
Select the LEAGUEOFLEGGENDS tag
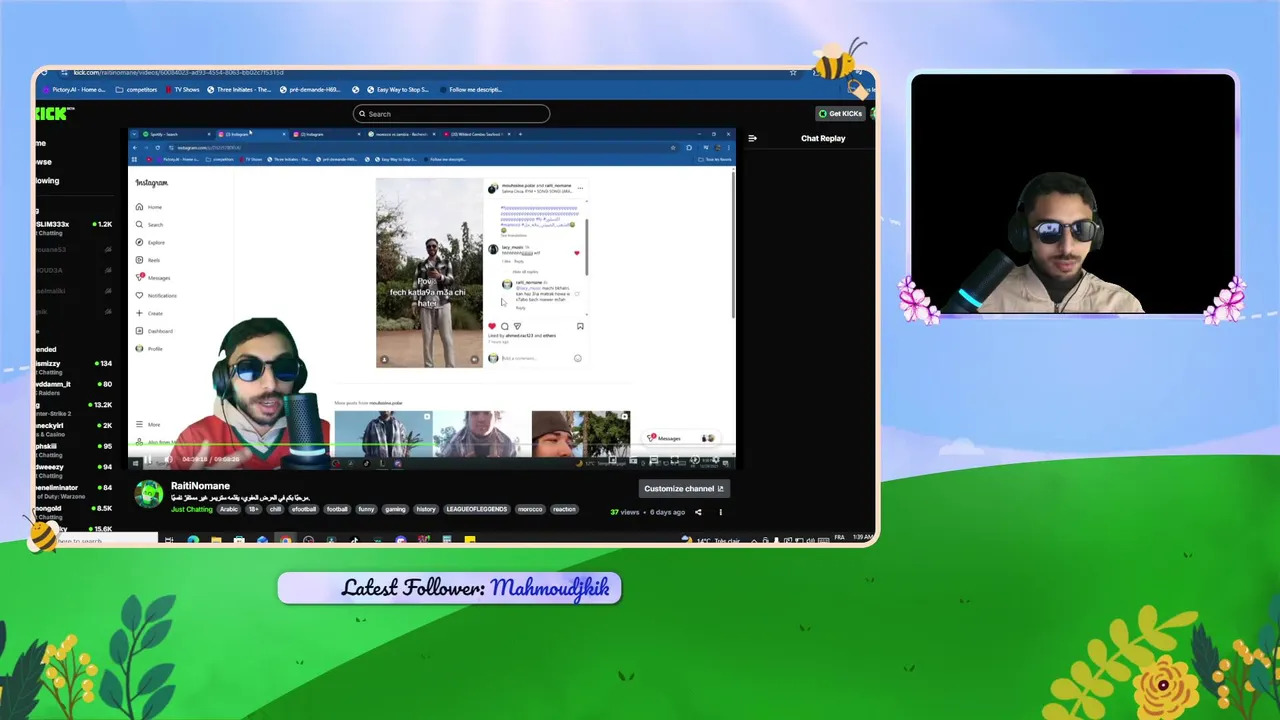(477, 509)
